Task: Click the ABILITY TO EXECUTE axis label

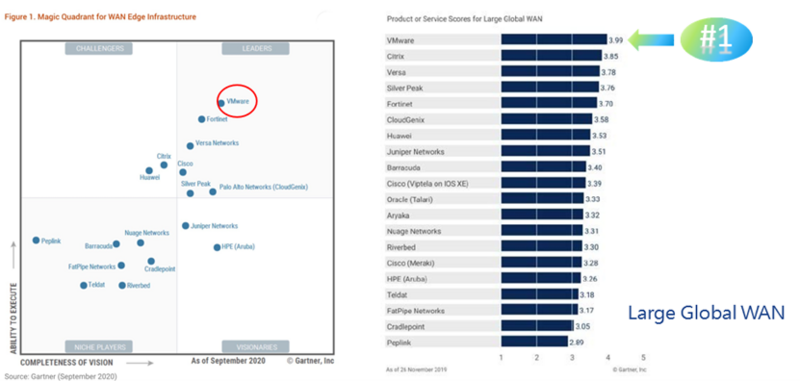Action: [x=14, y=319]
